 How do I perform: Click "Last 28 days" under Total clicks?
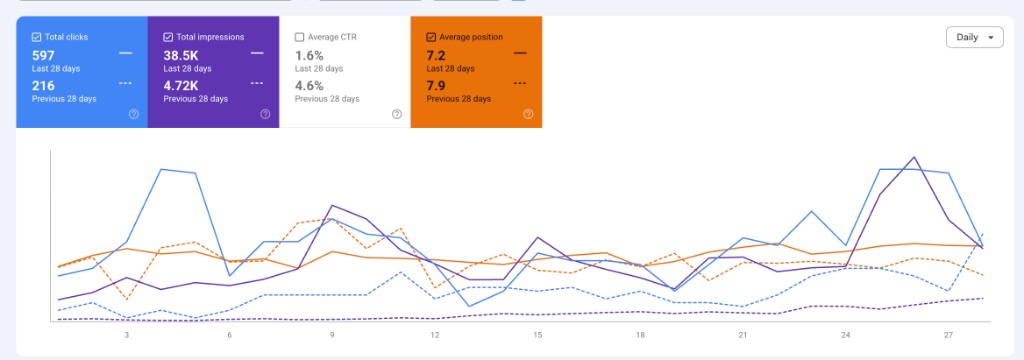[x=56, y=69]
